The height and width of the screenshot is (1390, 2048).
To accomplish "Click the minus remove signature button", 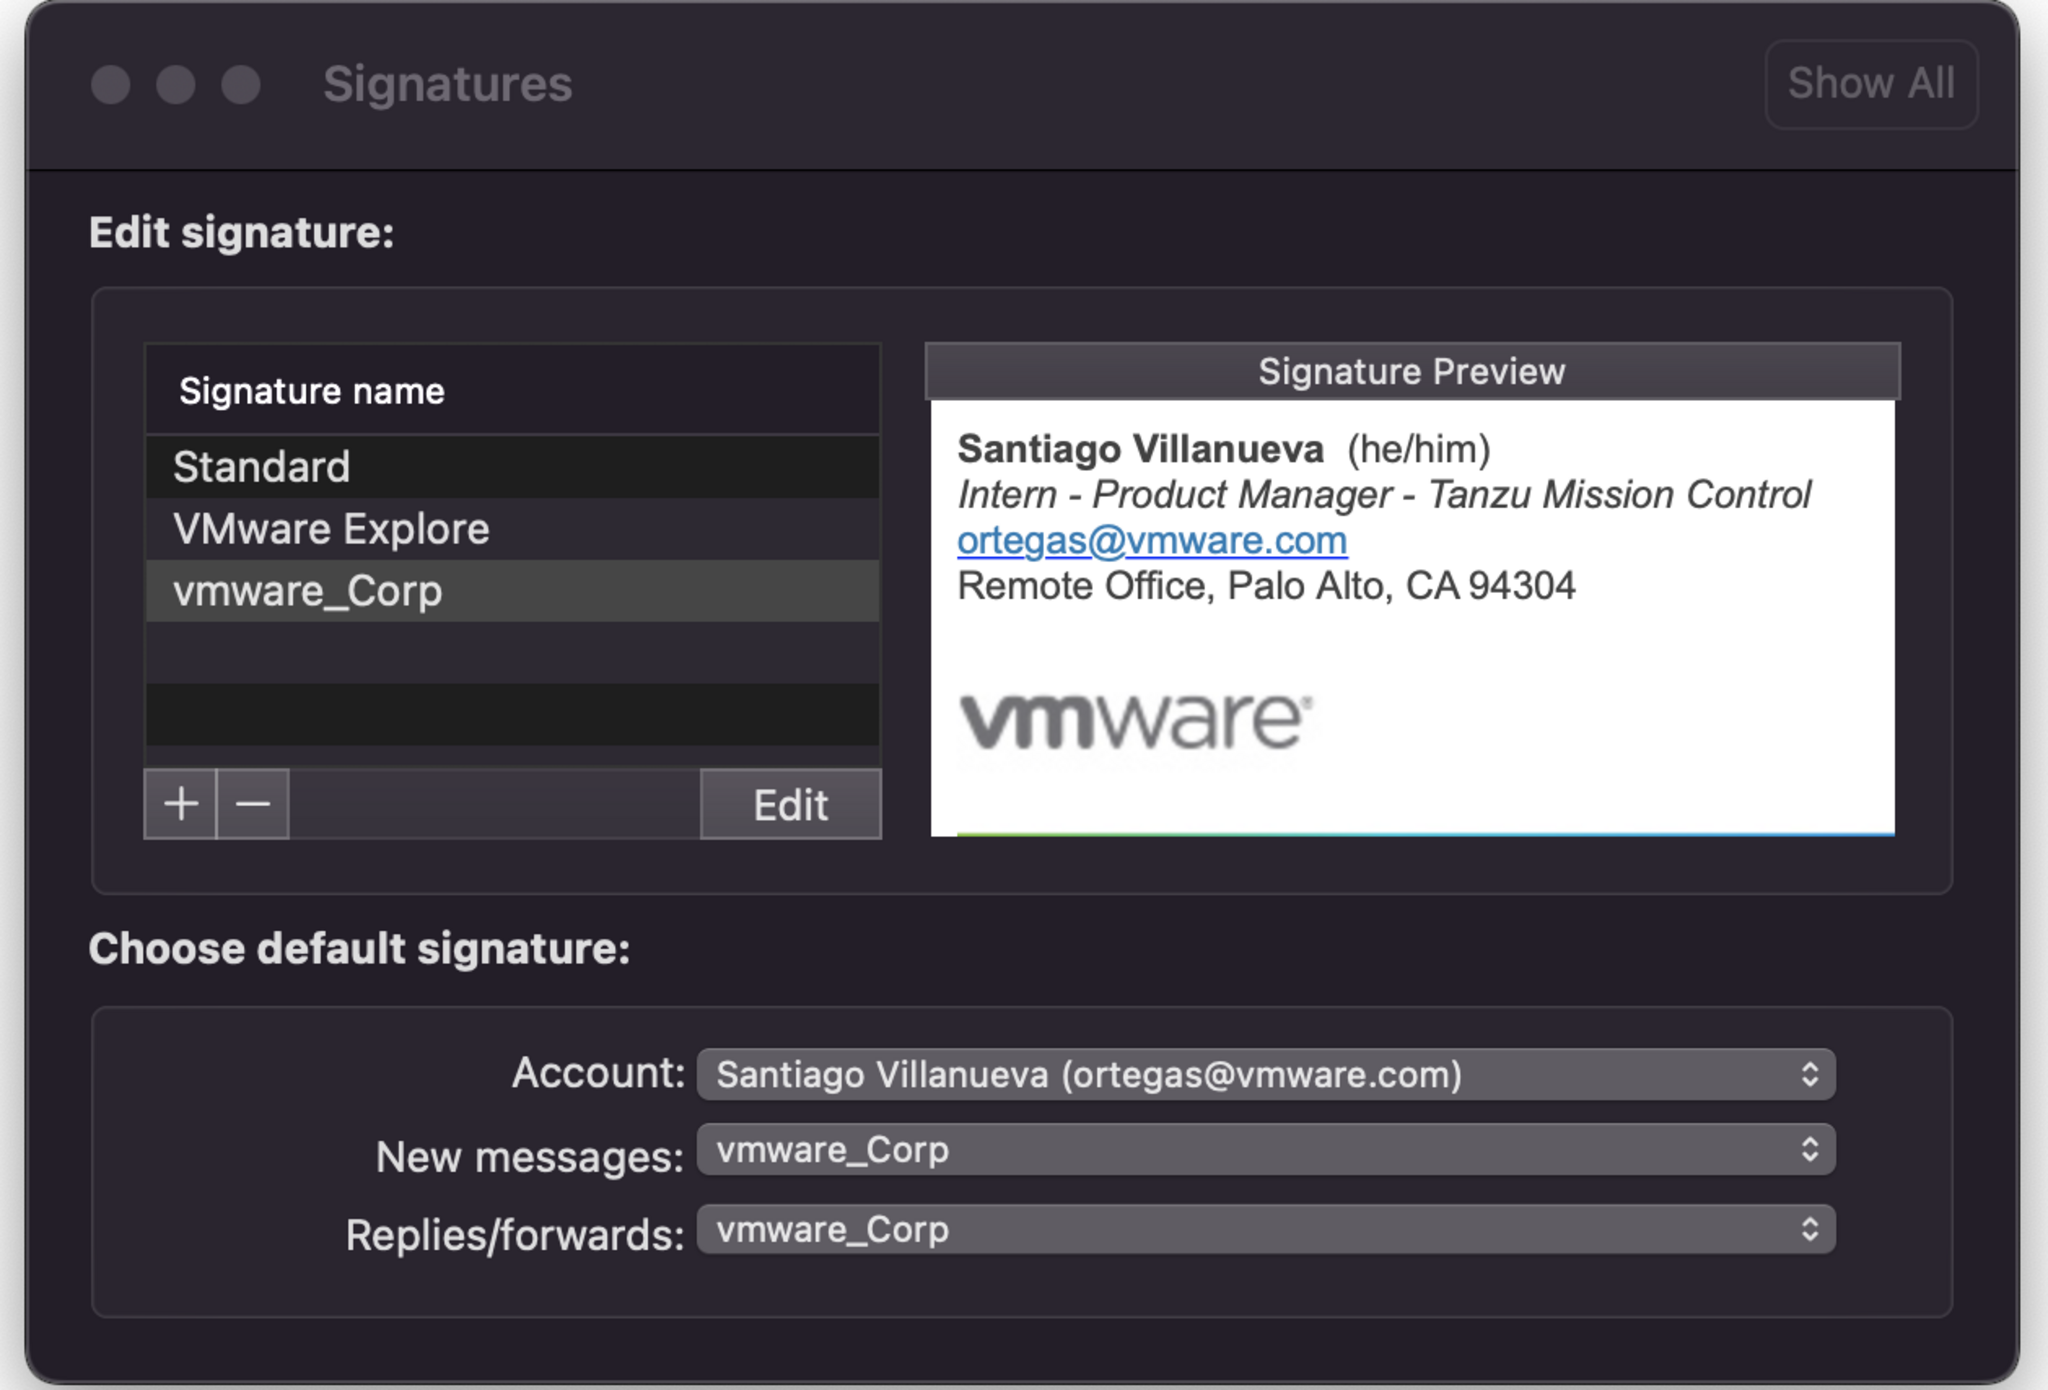I will pos(253,804).
